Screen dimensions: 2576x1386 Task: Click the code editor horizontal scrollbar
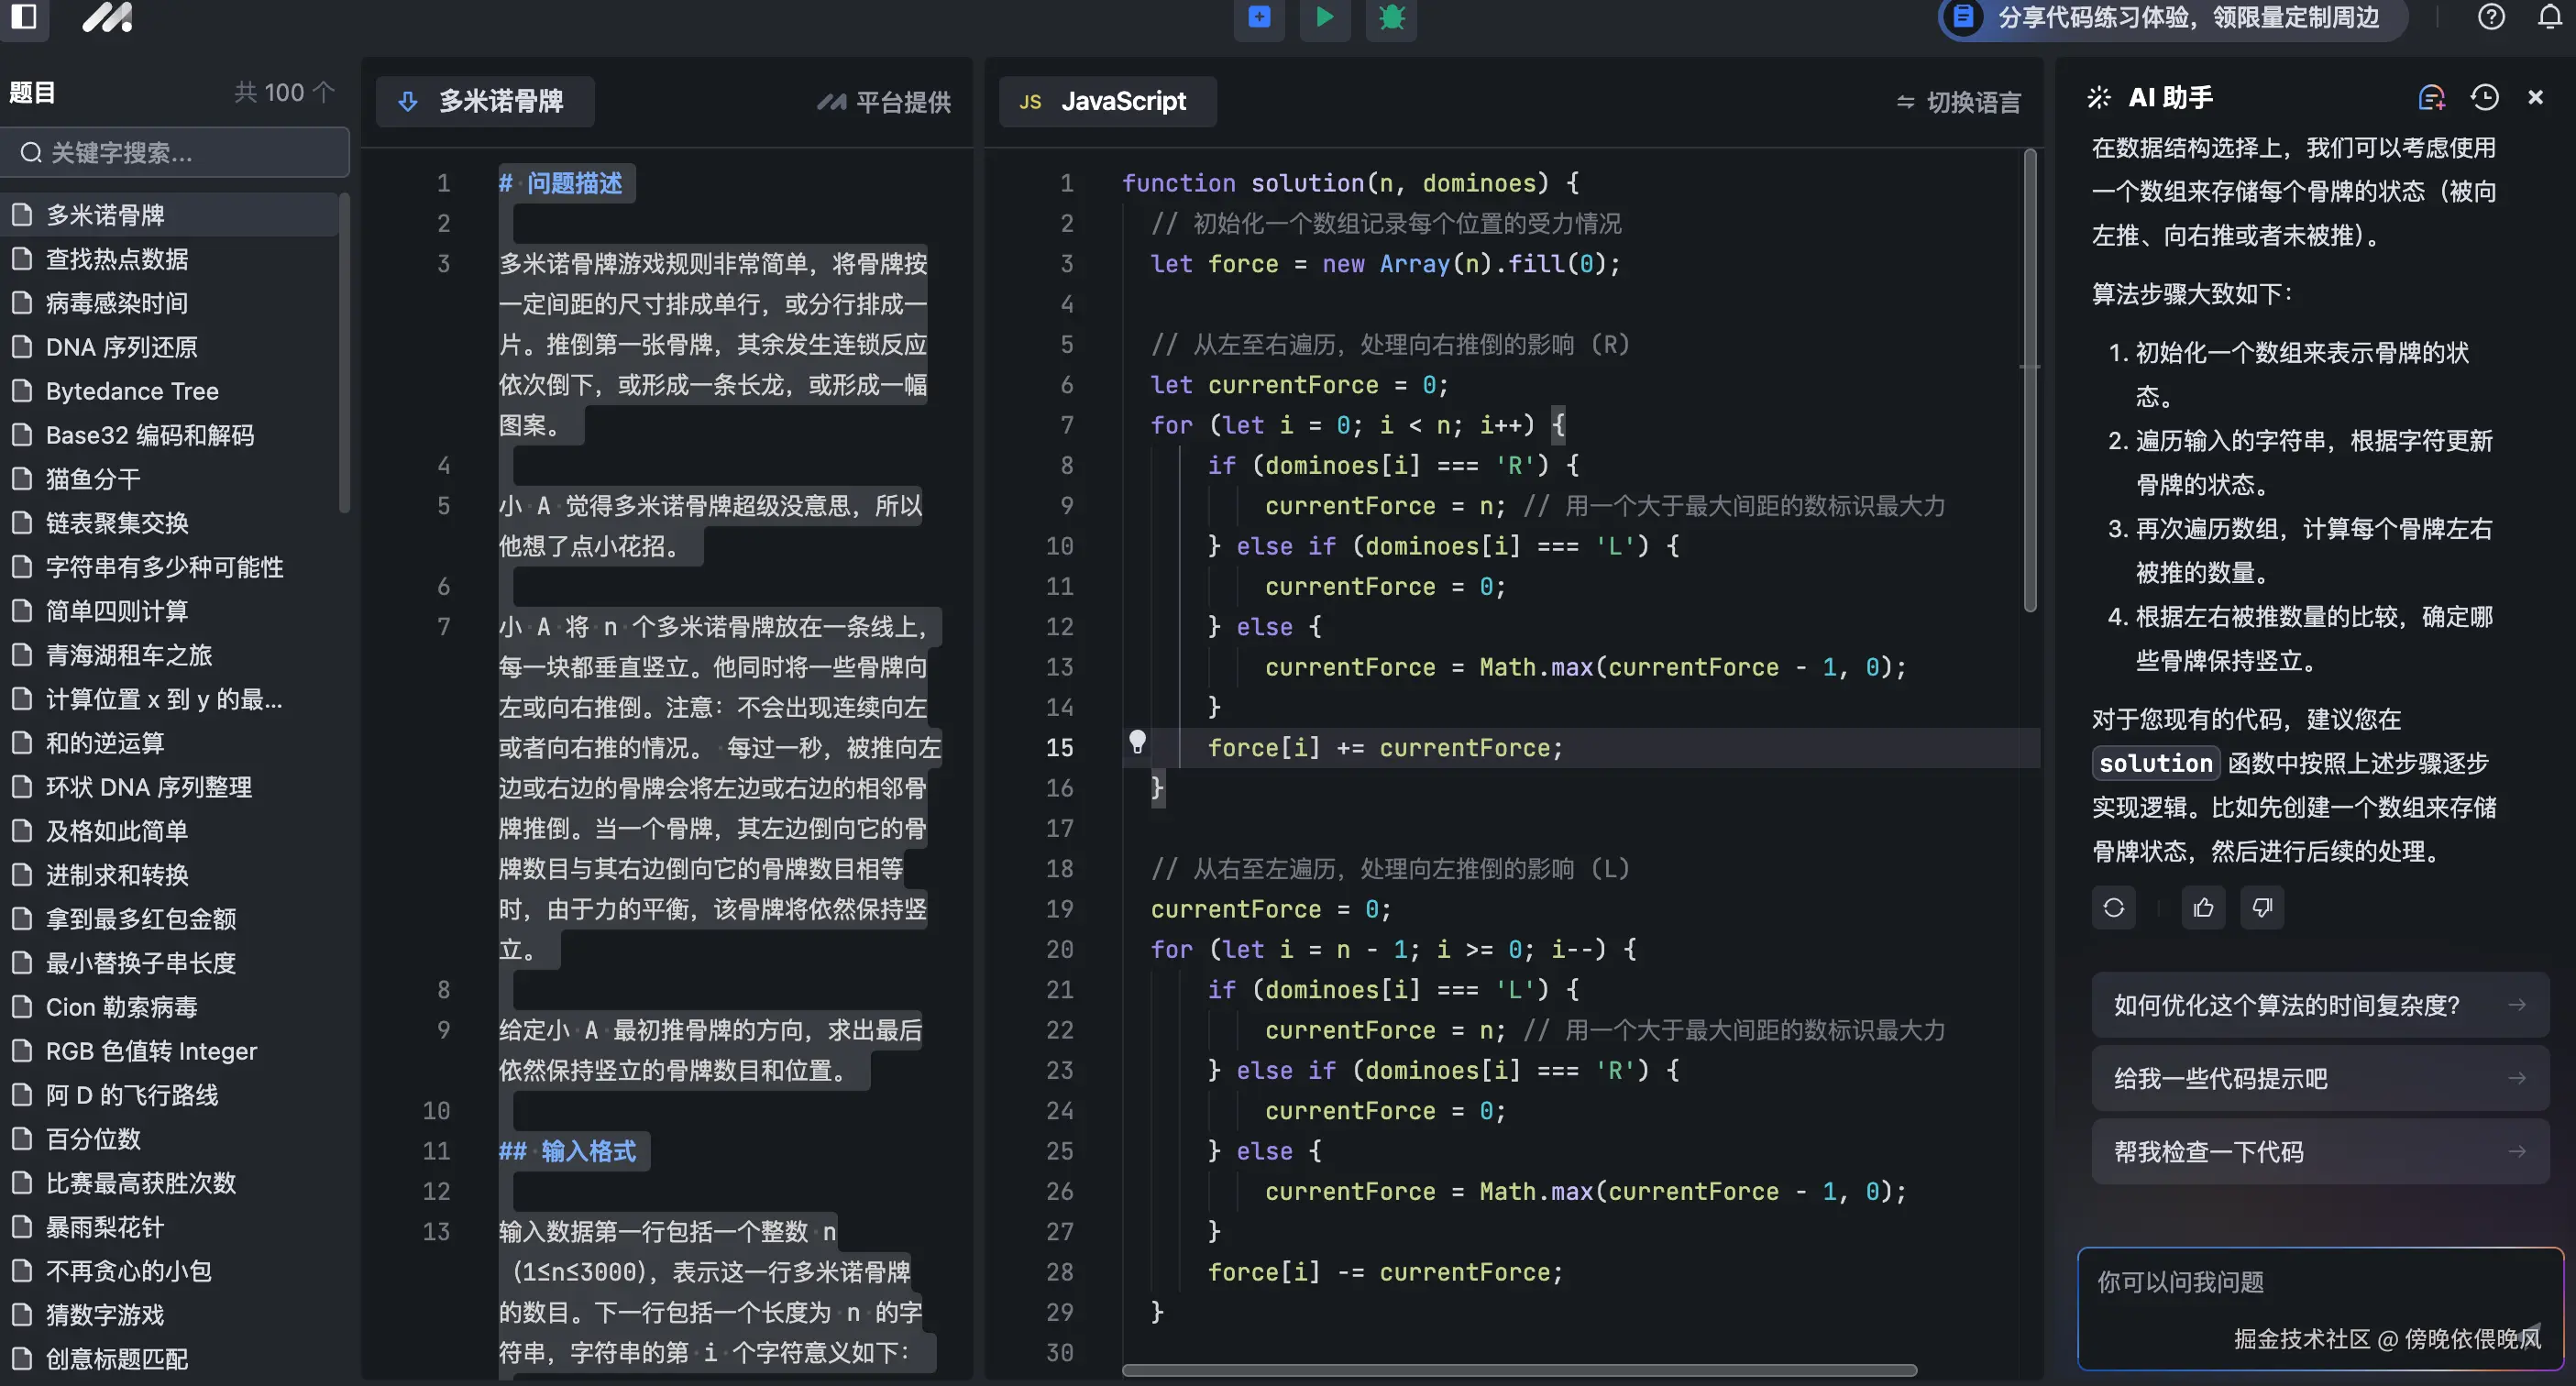pos(1518,1370)
